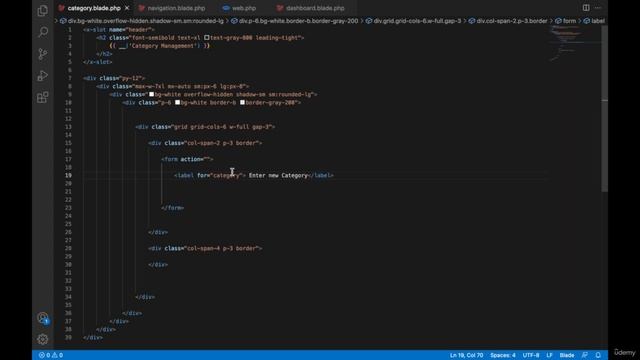Select breadcrumb div.grid.grid-cols-6.w-full.gap-3

[413, 21]
